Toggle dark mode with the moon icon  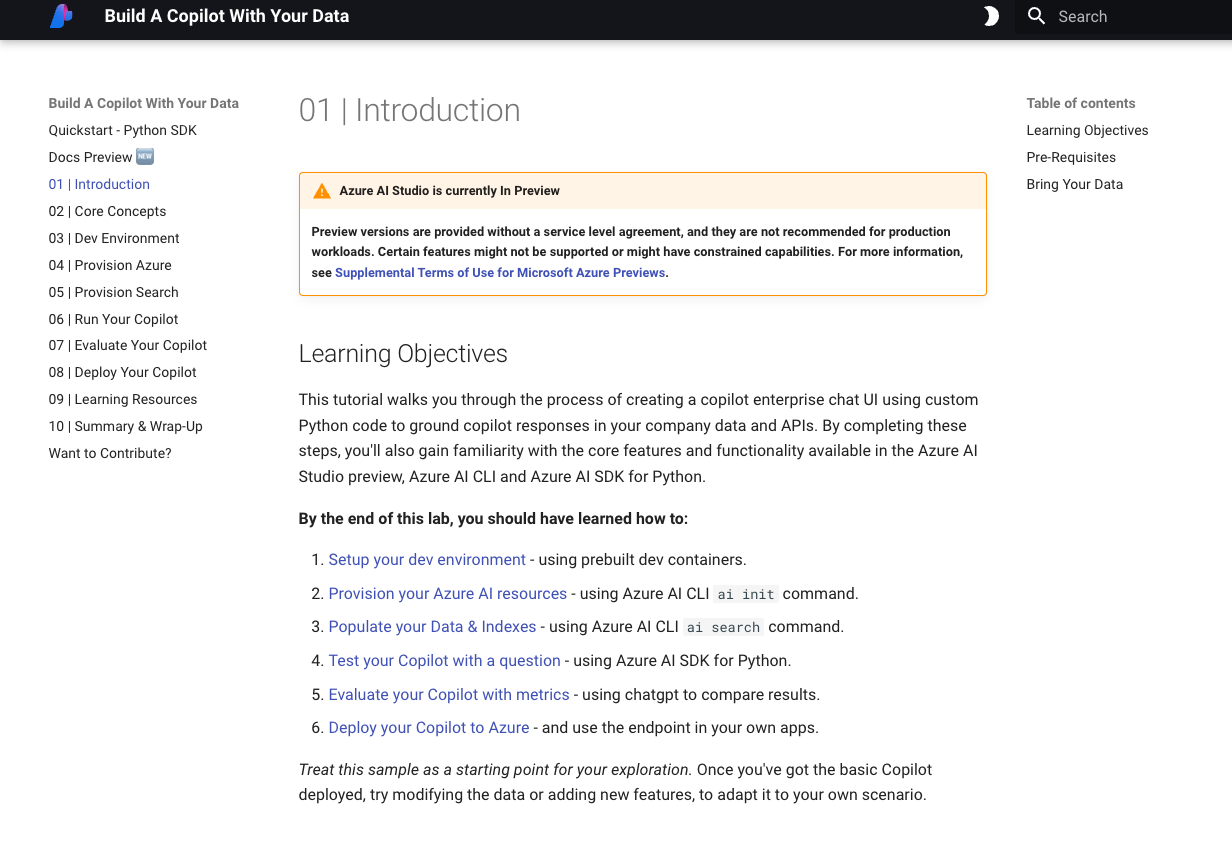tap(991, 16)
